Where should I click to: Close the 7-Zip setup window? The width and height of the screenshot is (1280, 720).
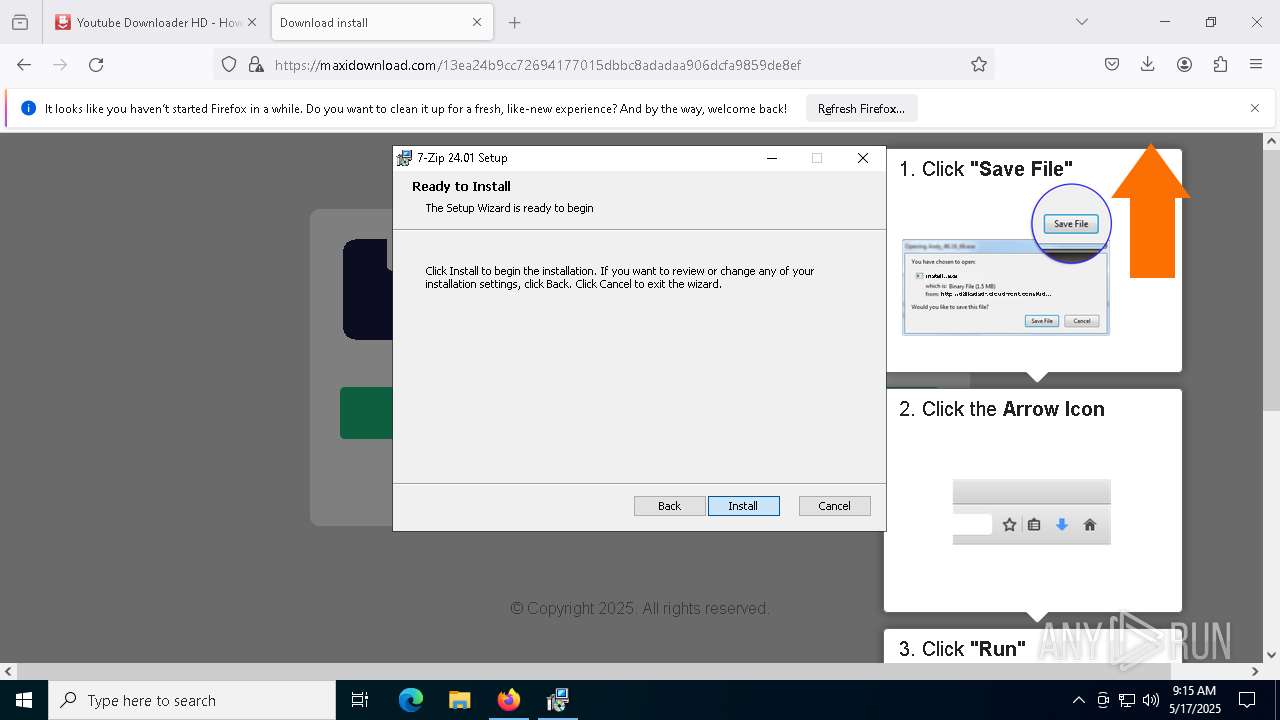tap(863, 158)
